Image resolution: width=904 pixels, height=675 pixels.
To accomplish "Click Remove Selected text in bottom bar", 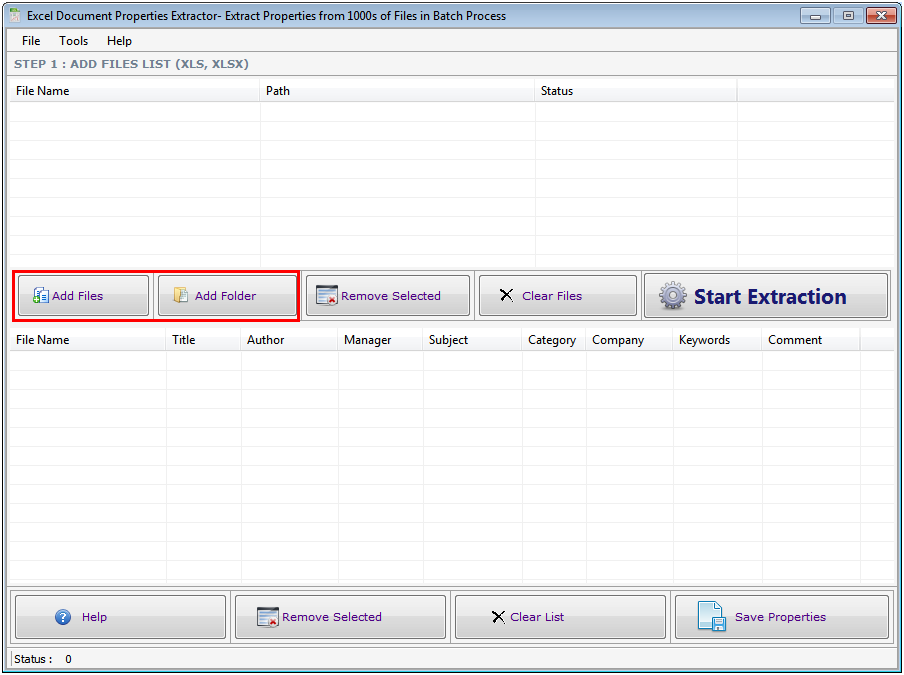I will (x=332, y=617).
